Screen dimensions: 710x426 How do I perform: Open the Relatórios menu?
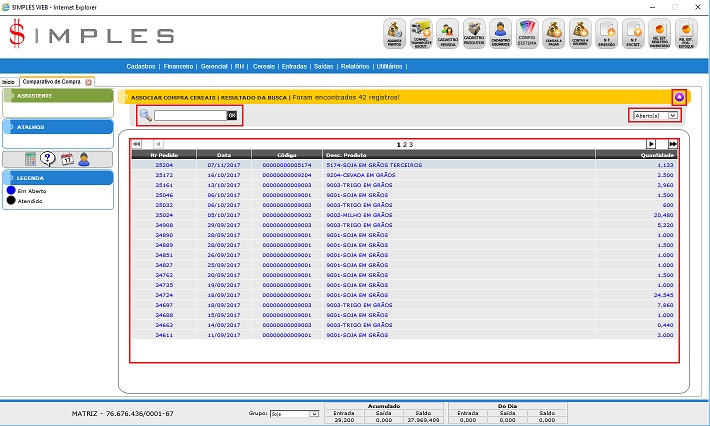356,65
